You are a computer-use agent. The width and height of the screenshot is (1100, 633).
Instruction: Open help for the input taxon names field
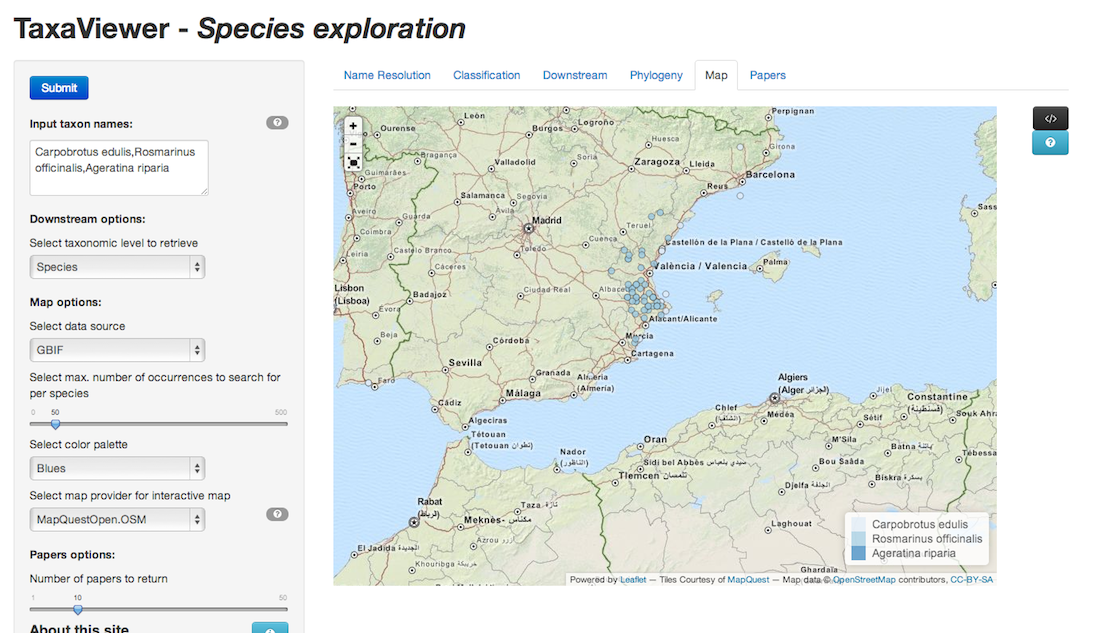(x=277, y=122)
